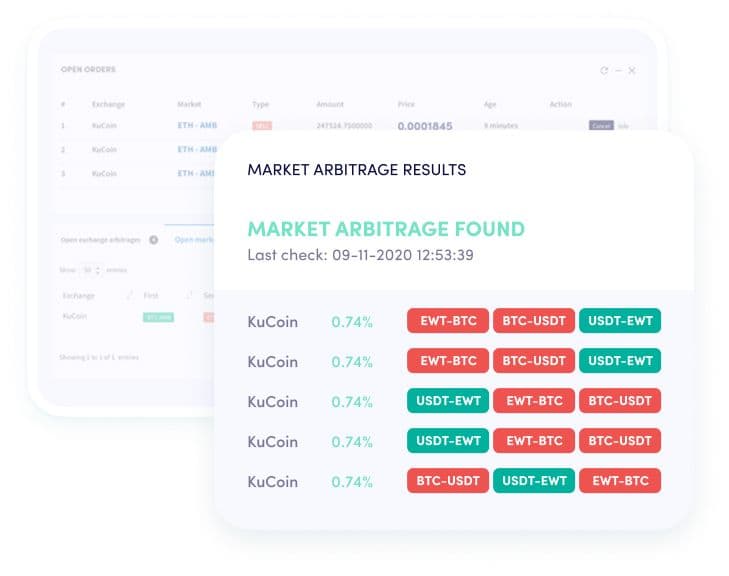This screenshot has height=576, width=729.
Task: Click the red Sell type badge in order 1
Action: coord(262,126)
